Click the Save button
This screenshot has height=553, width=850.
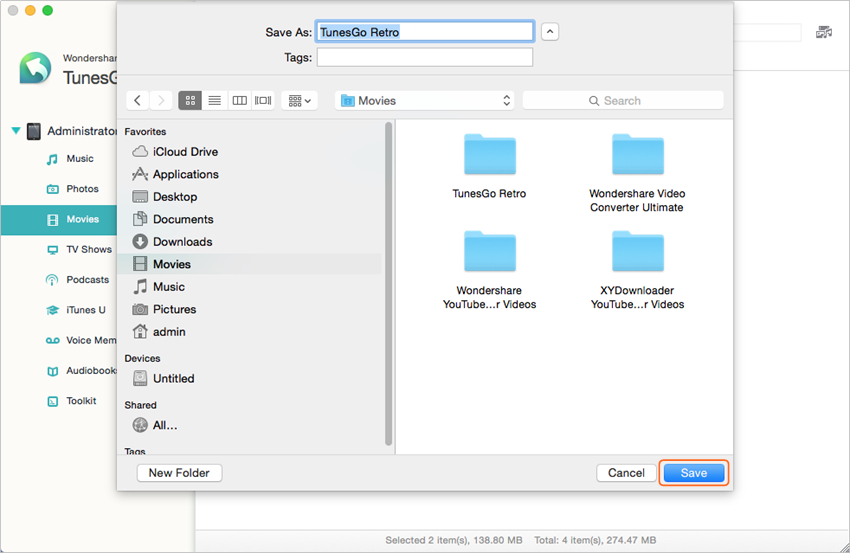(693, 473)
